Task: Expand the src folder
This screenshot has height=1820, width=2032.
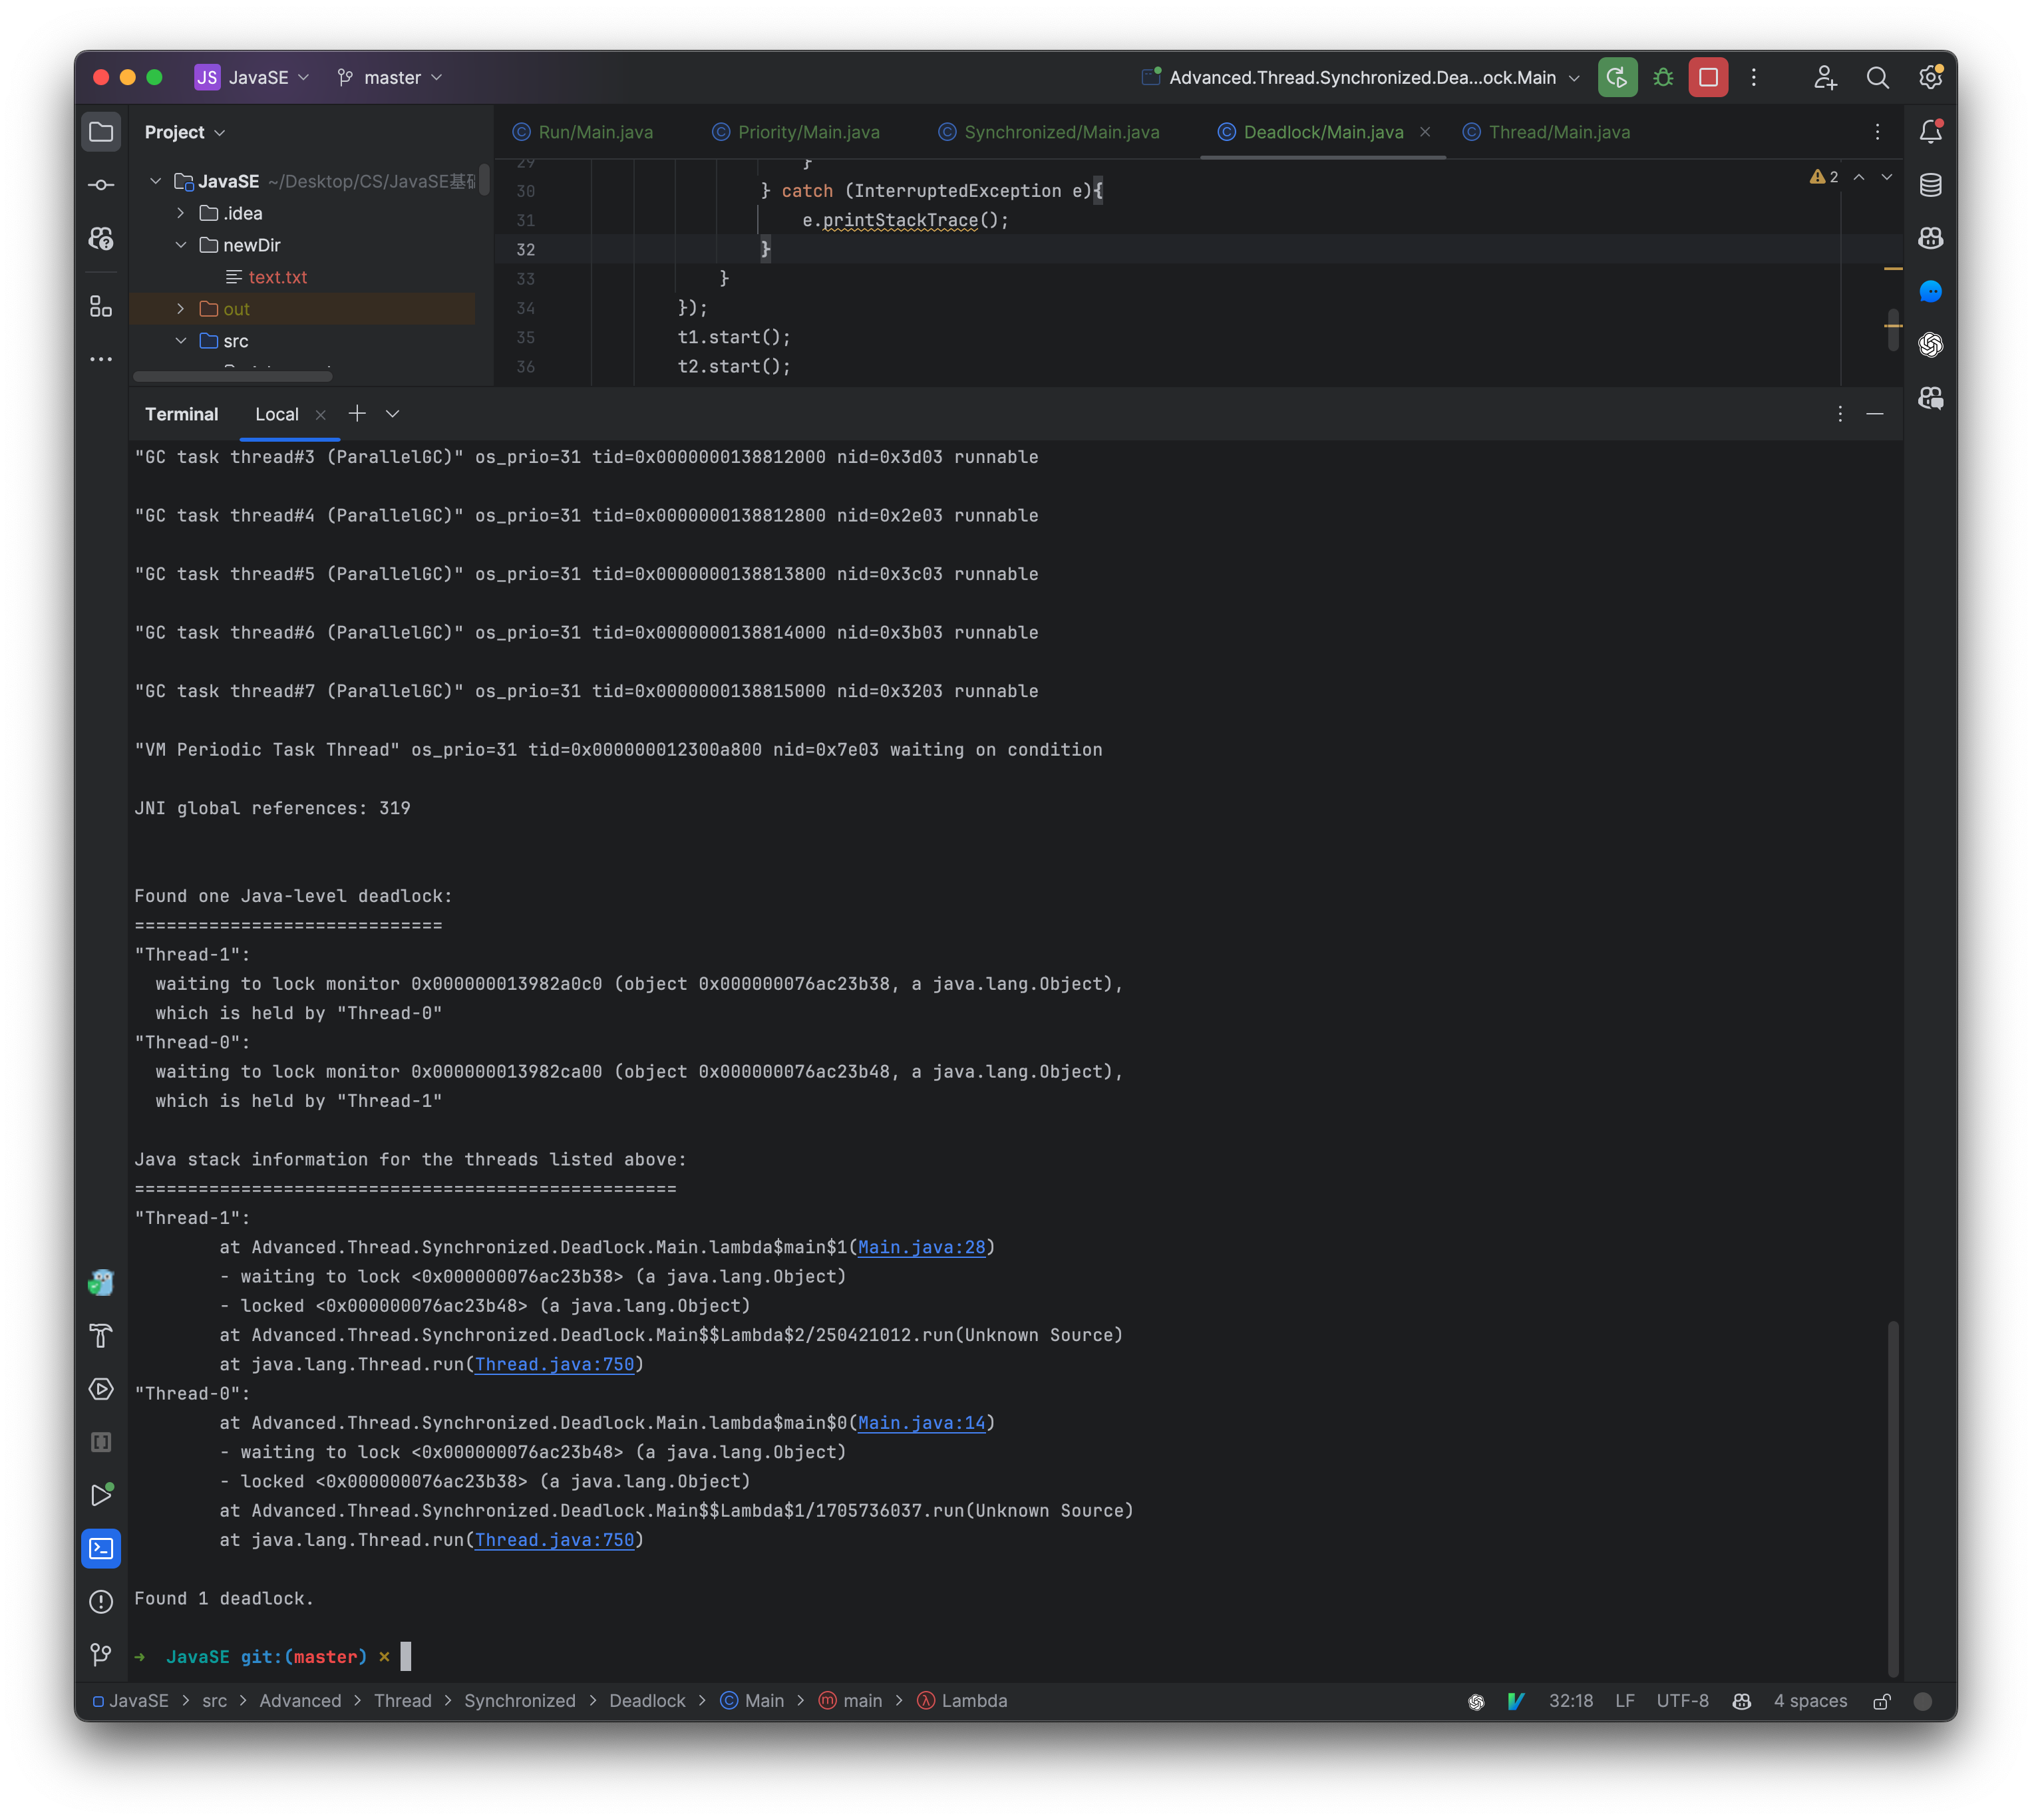Action: [x=182, y=341]
